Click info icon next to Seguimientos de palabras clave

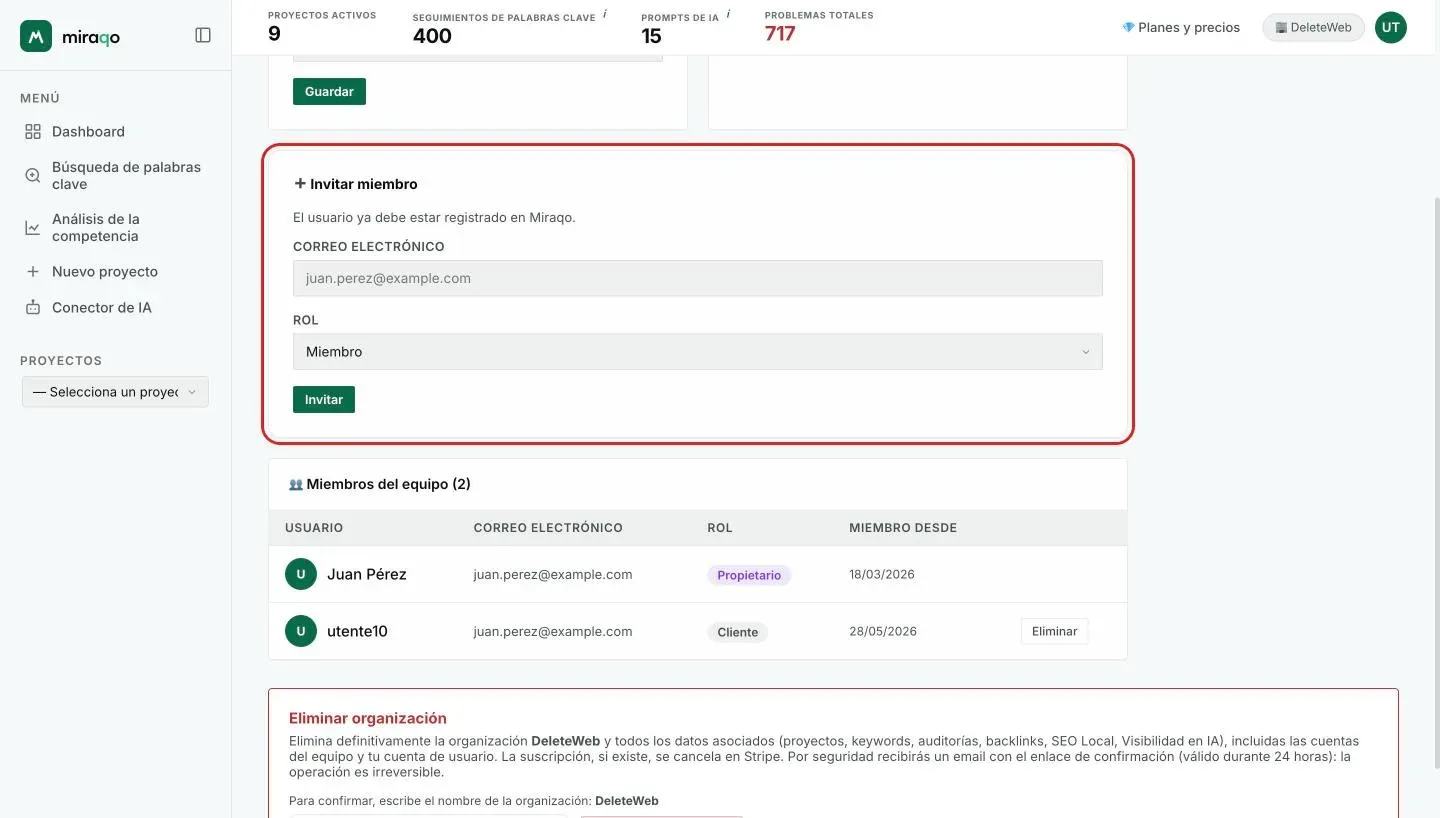(x=605, y=14)
